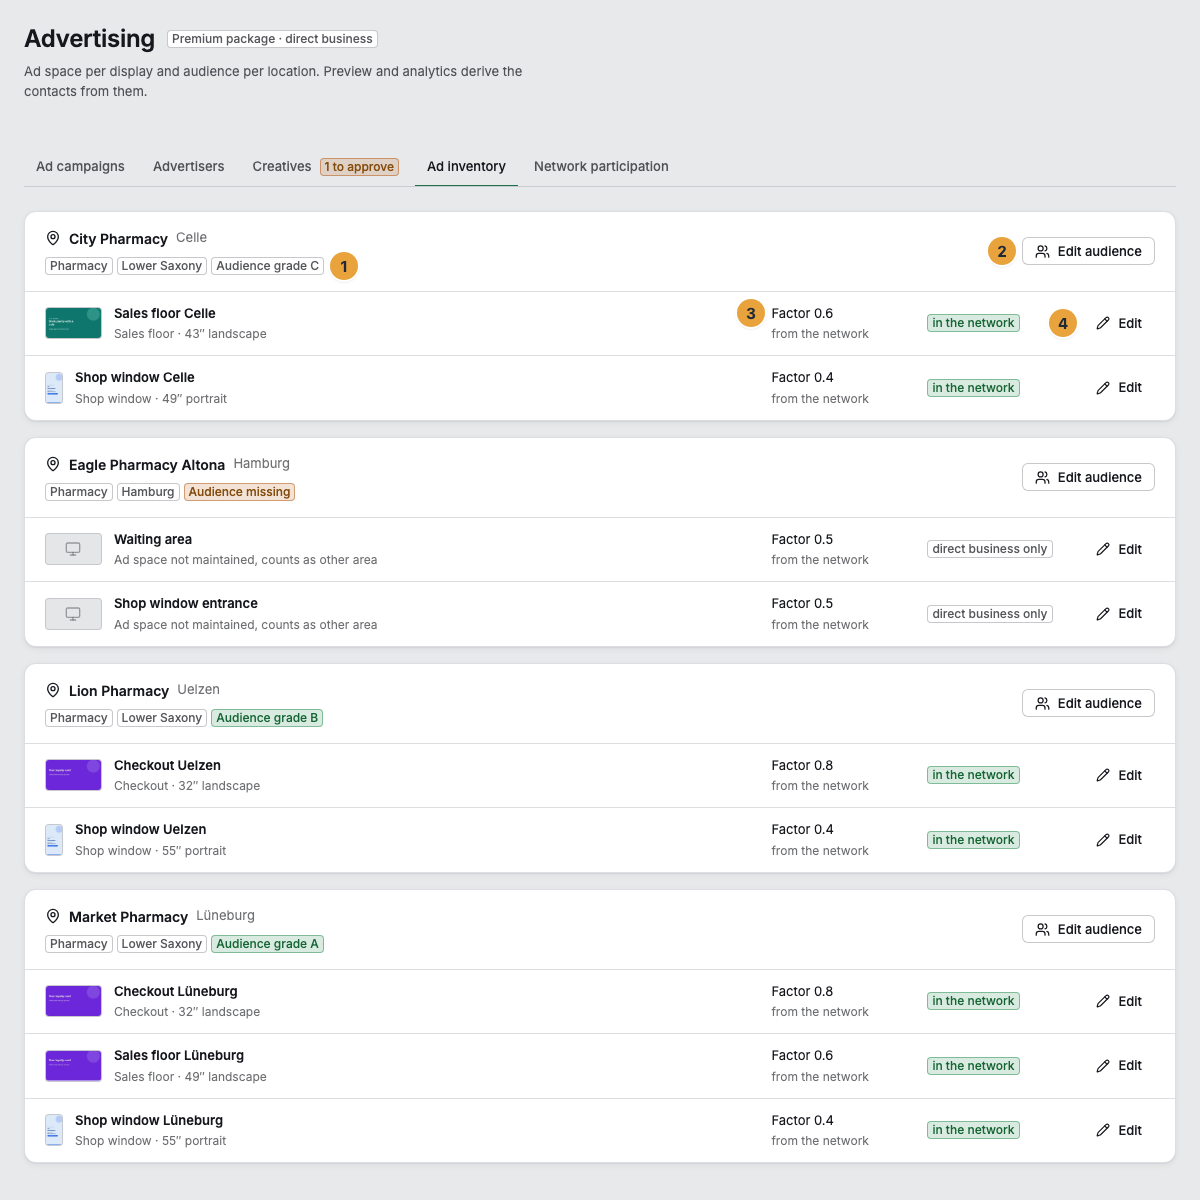Open the Checkout Uelzen purple thumbnail
1200x1200 pixels.
pyautogui.click(x=73, y=775)
